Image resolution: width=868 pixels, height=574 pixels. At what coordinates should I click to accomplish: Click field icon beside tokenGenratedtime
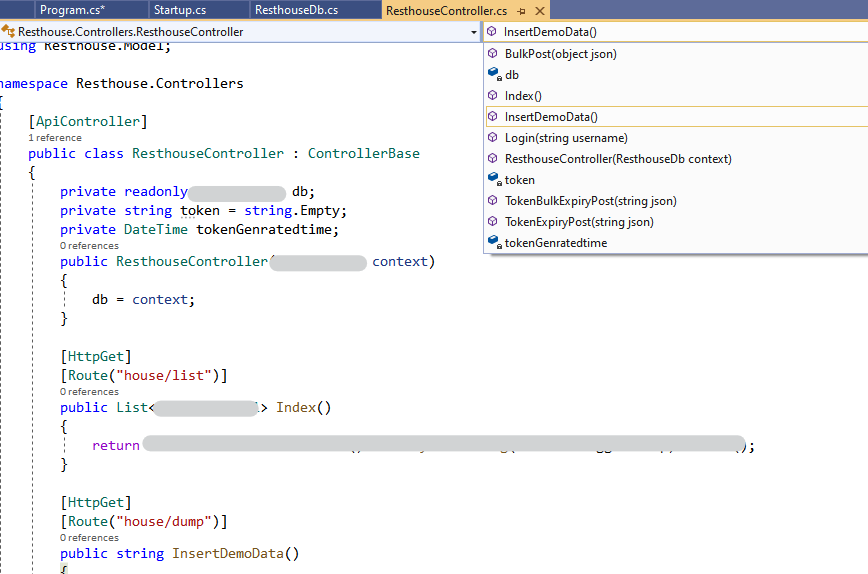point(494,242)
